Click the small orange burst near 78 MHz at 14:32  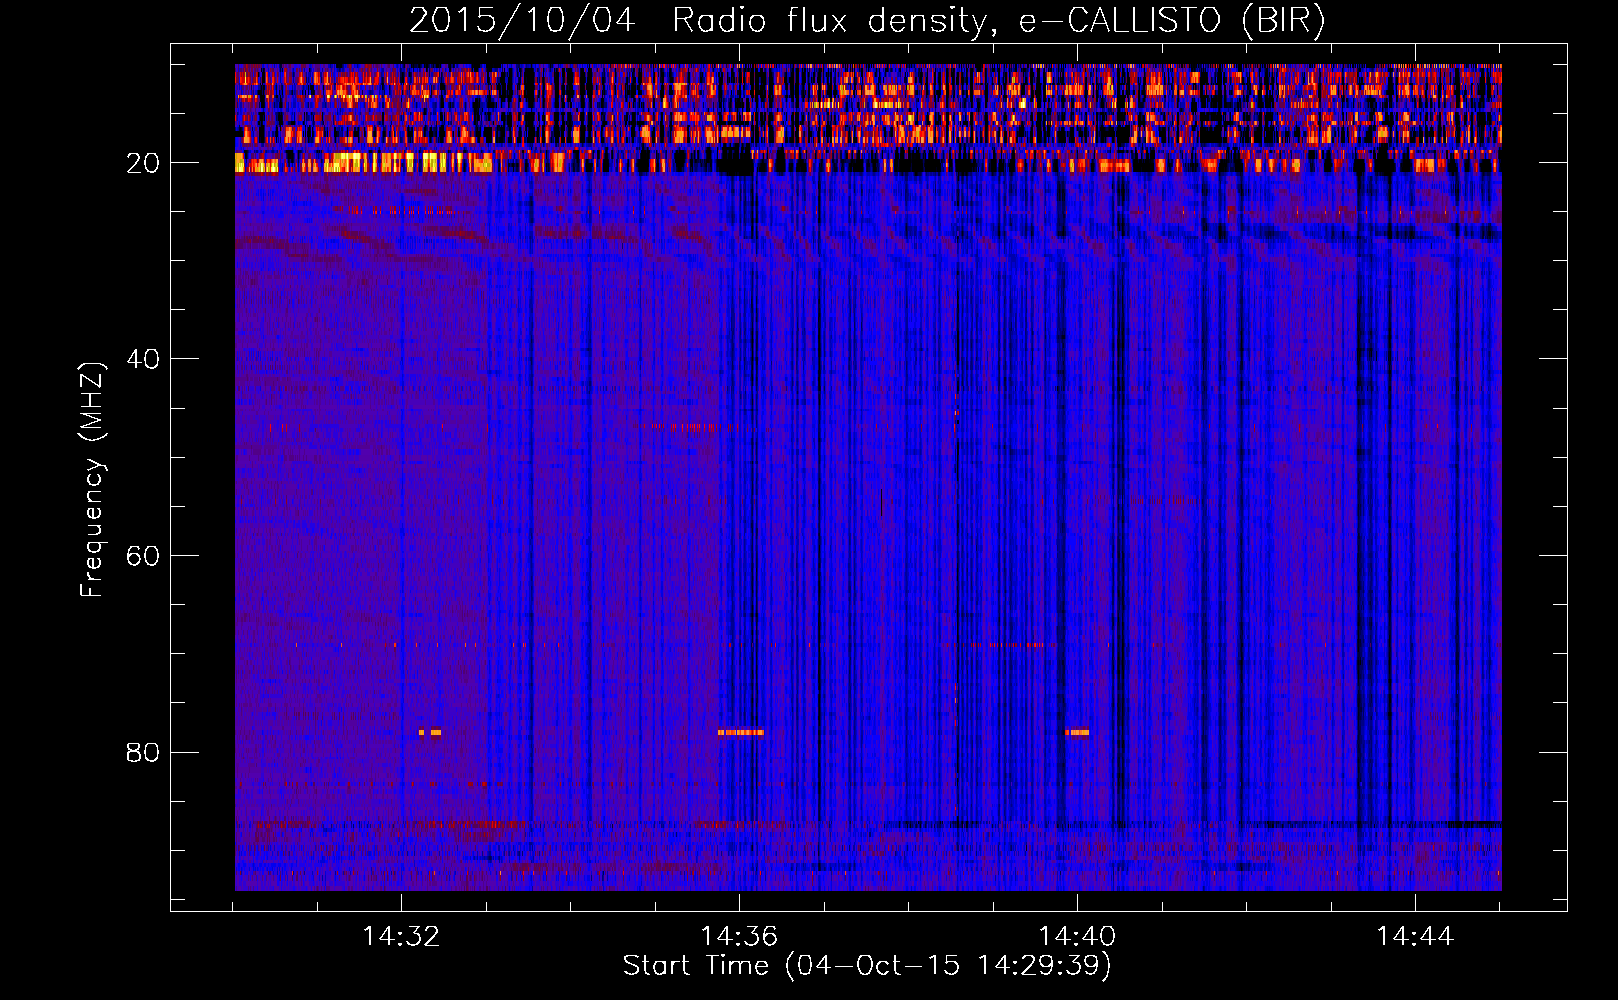click(430, 732)
